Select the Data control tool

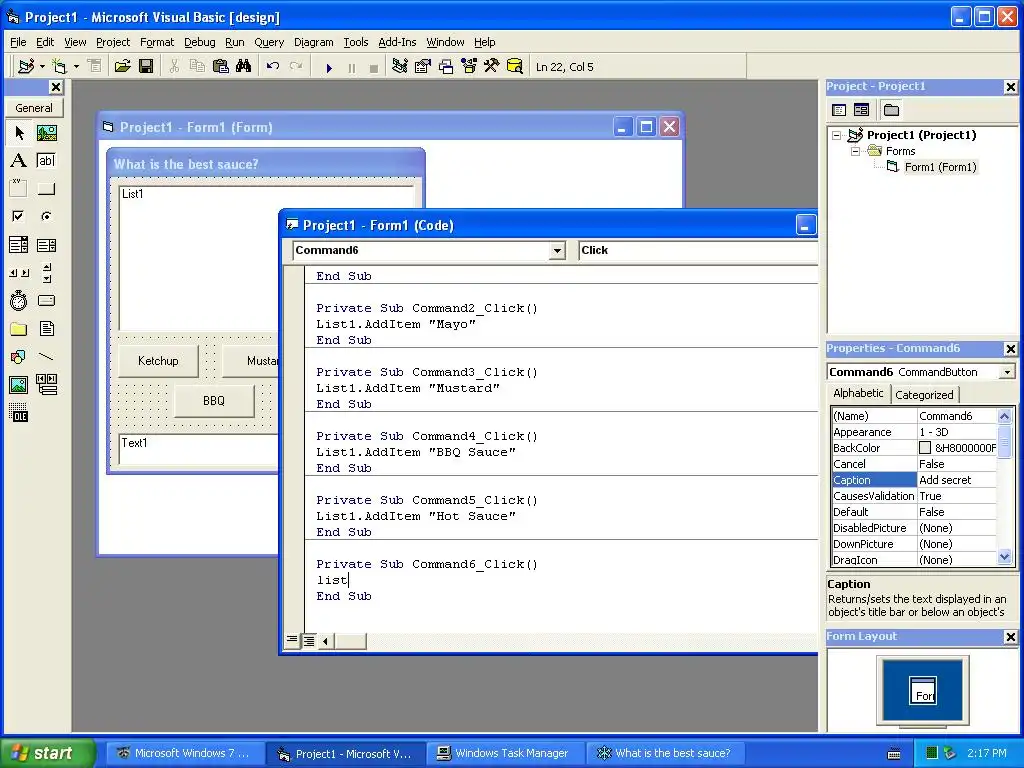pos(46,385)
